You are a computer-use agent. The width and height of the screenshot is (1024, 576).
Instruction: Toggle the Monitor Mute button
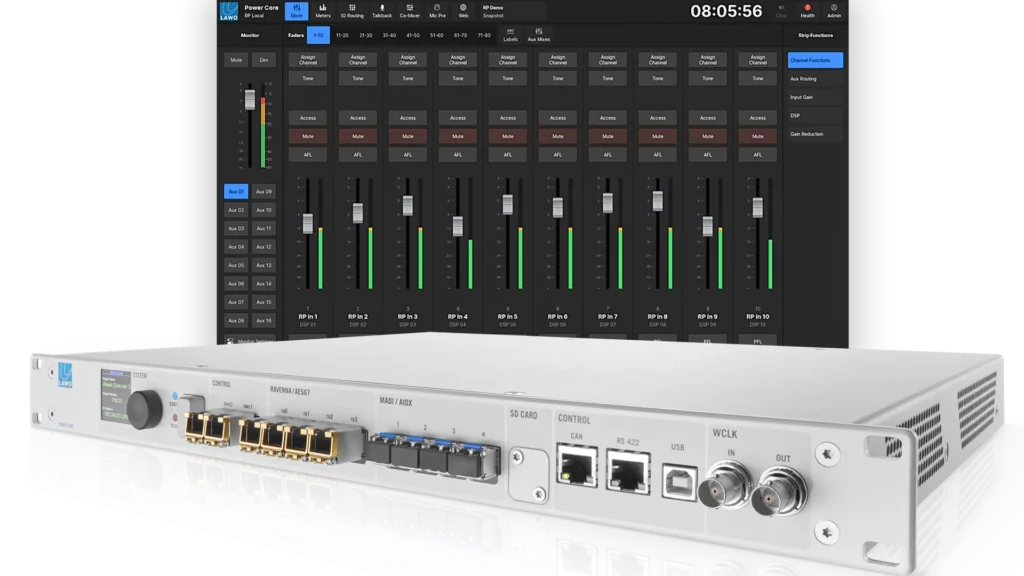point(236,60)
